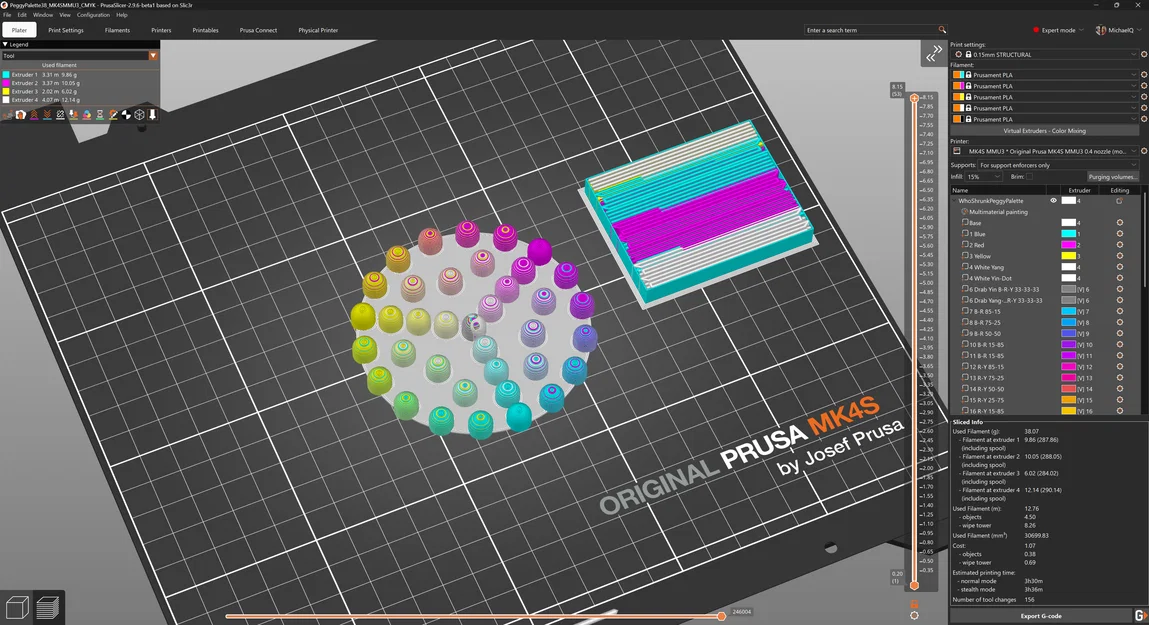Toggle Wipe visibility icon in legend toolbar
Screen dimensions: 1149x625
tap(21, 115)
